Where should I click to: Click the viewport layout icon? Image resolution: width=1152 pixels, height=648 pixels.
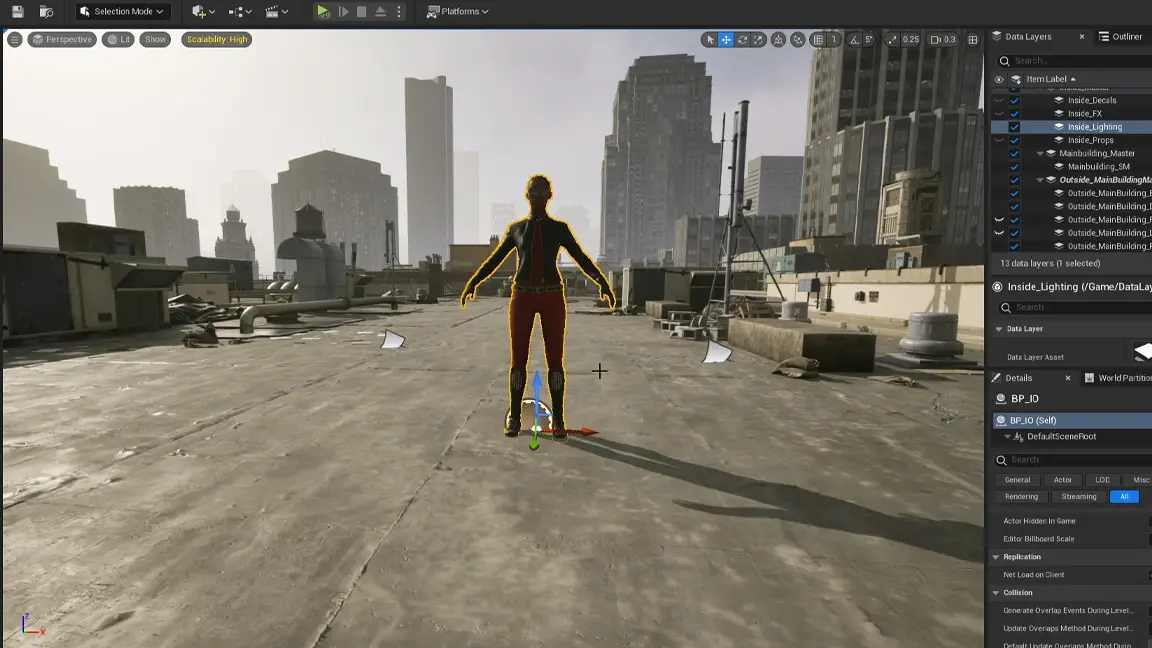click(x=972, y=40)
